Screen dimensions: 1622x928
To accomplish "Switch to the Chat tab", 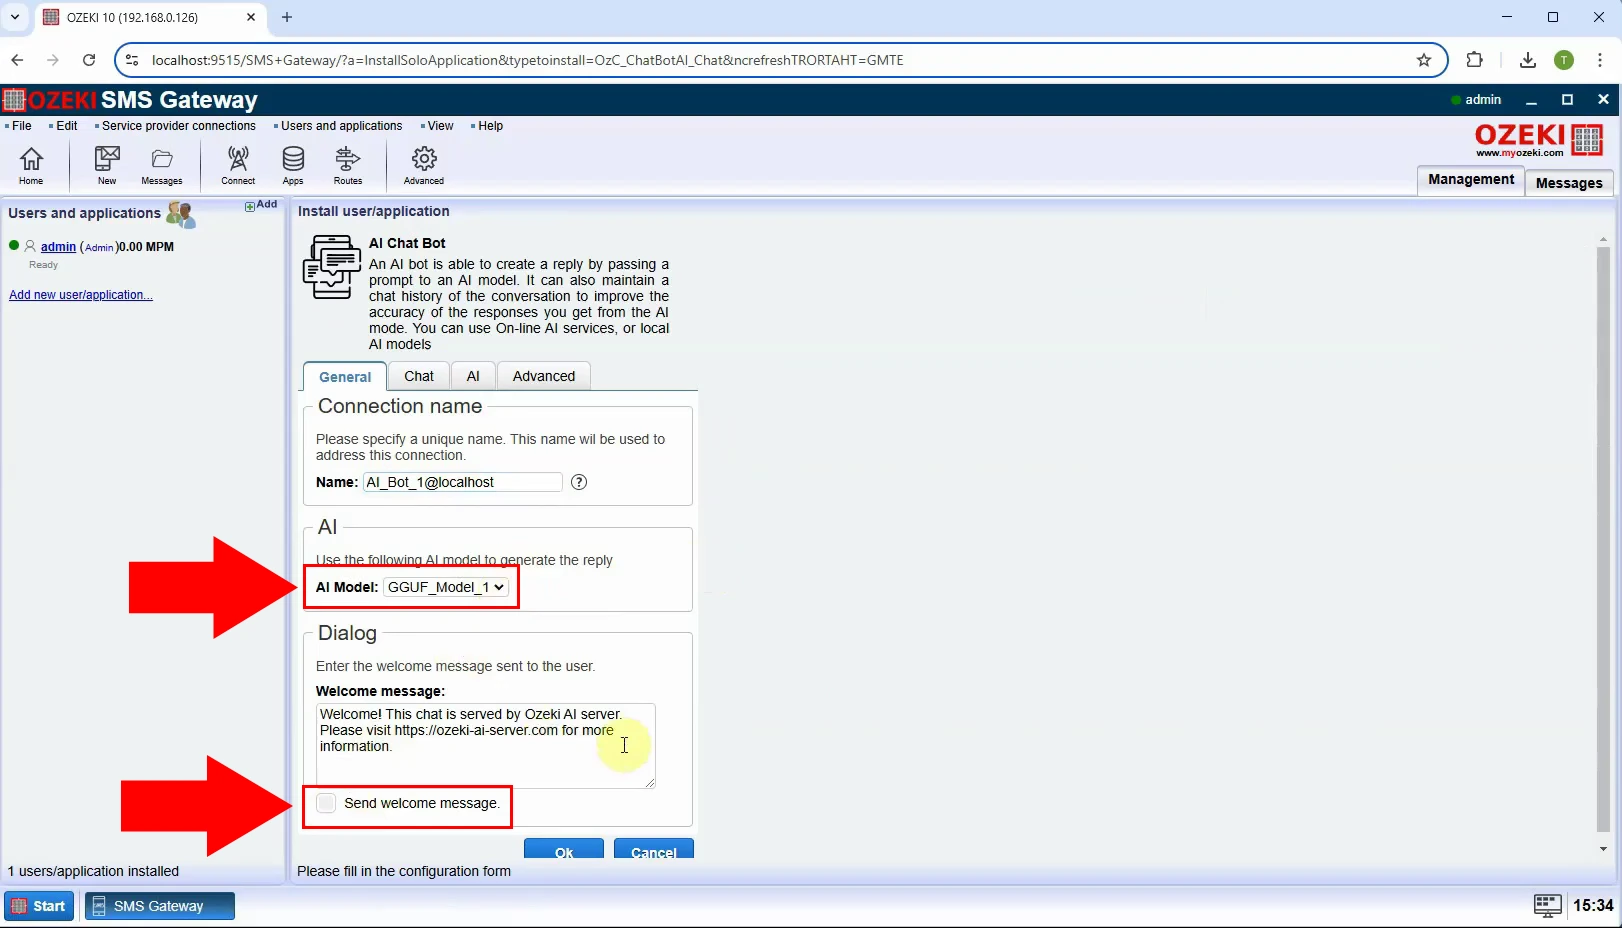I will (419, 376).
